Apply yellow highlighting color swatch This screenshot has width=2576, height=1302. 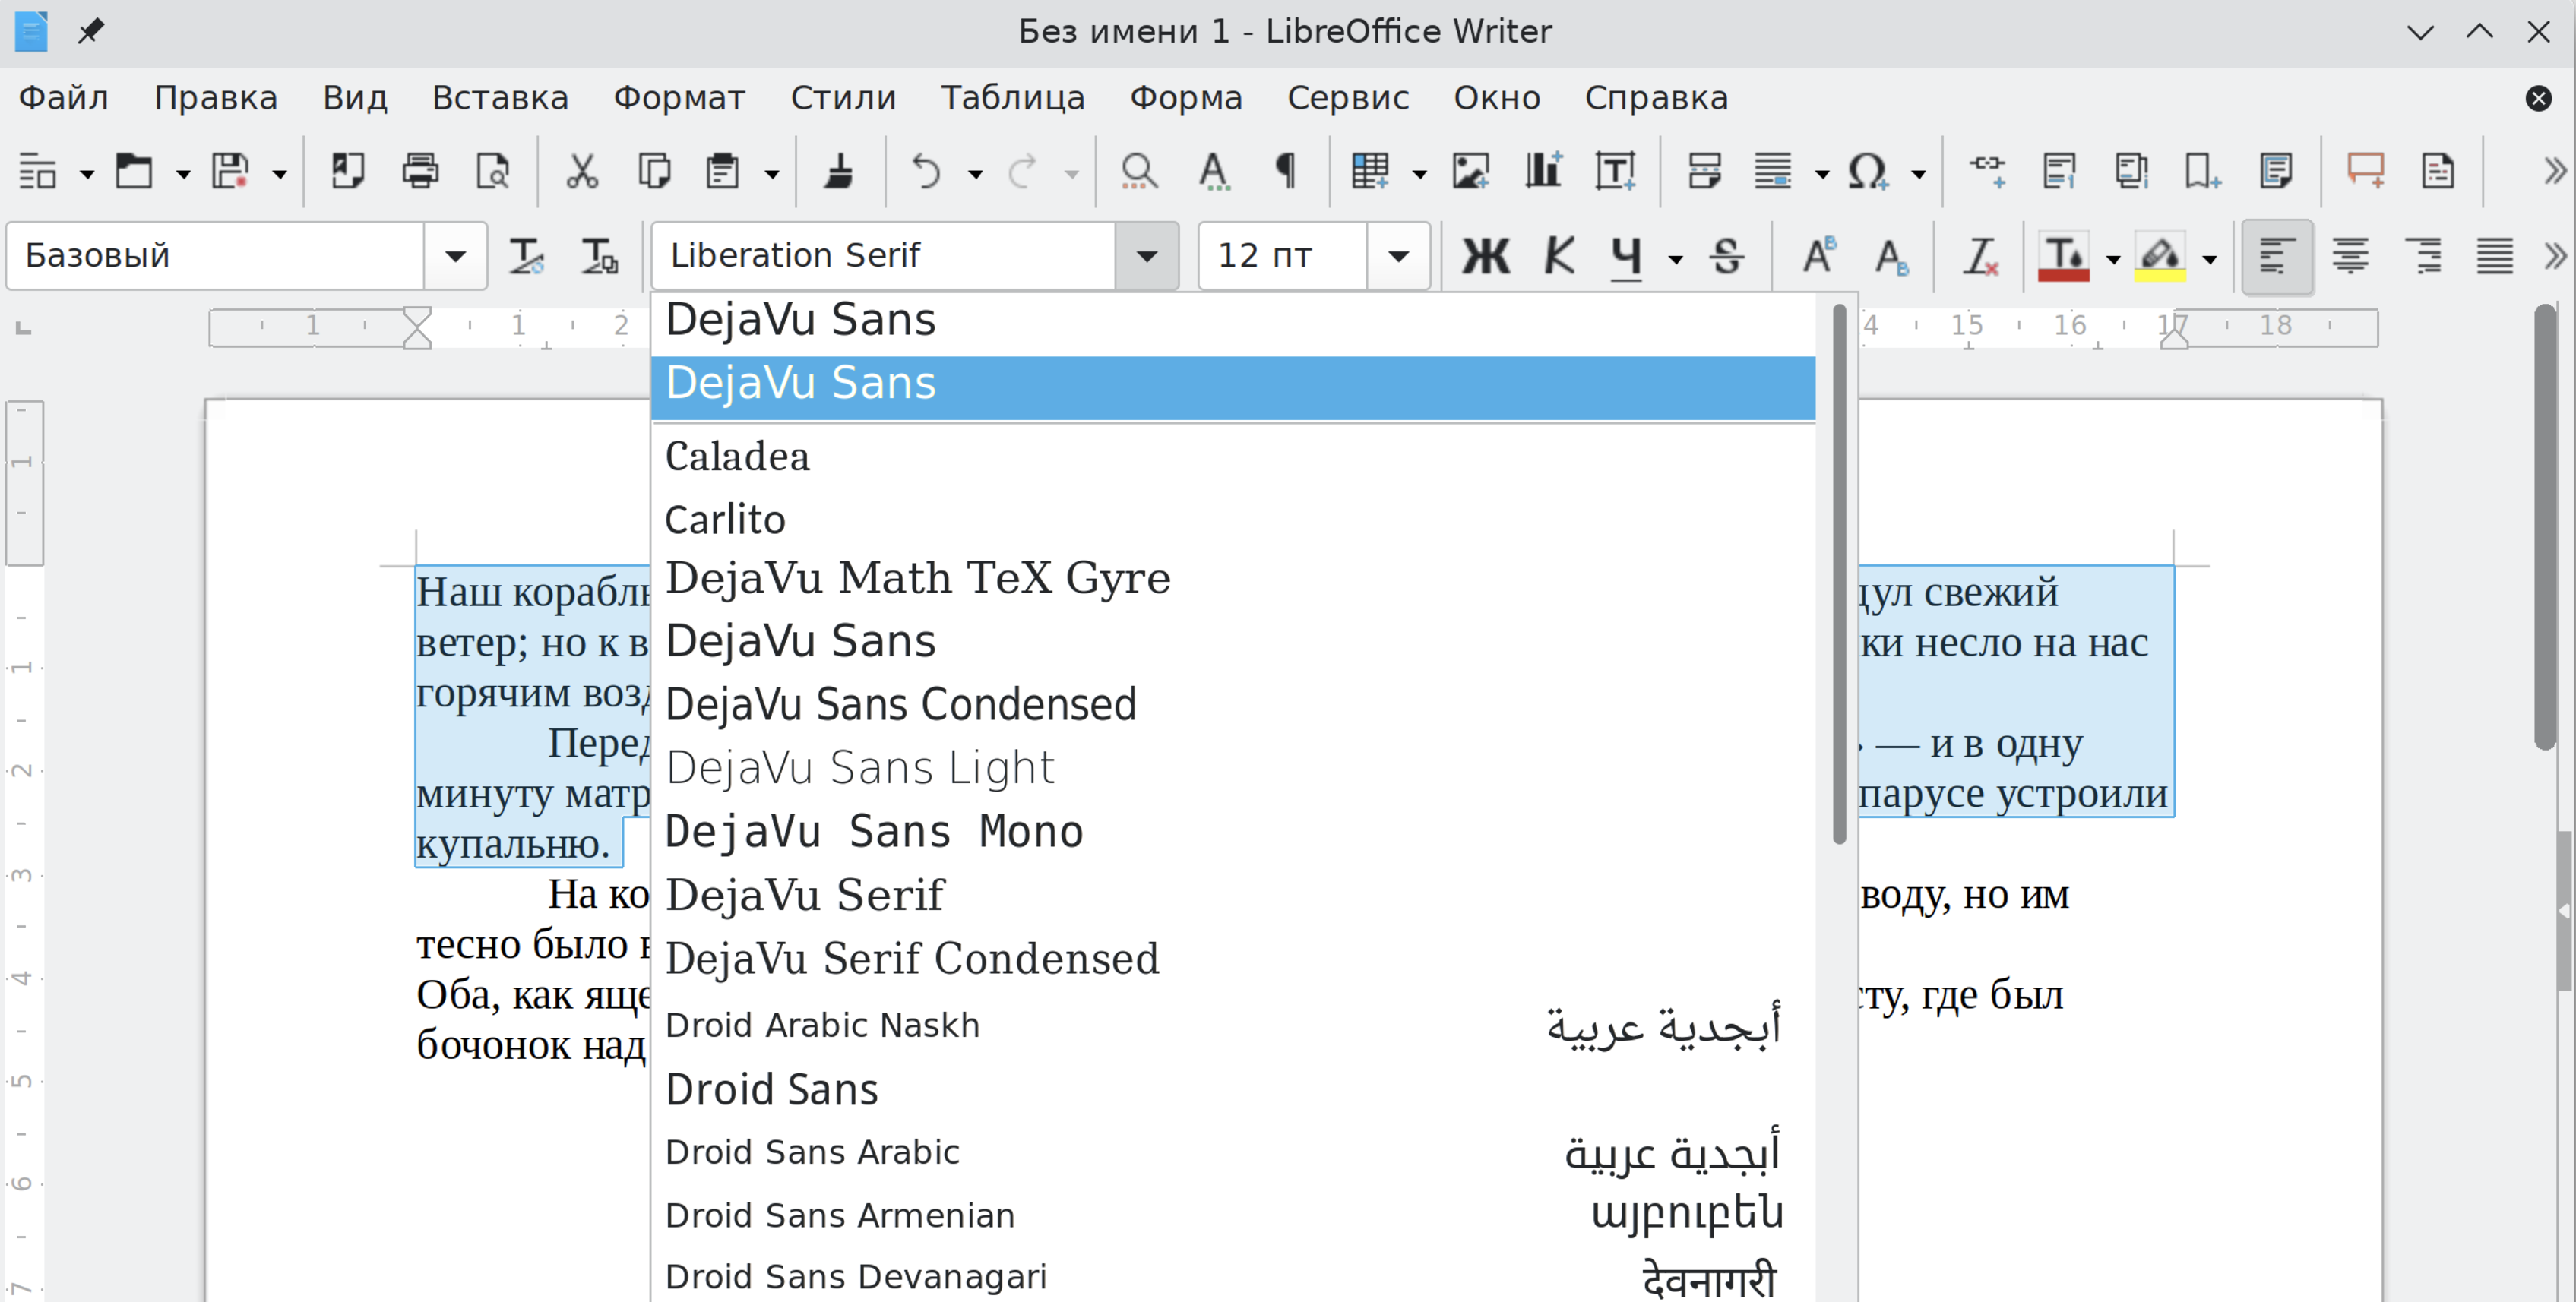(2160, 256)
